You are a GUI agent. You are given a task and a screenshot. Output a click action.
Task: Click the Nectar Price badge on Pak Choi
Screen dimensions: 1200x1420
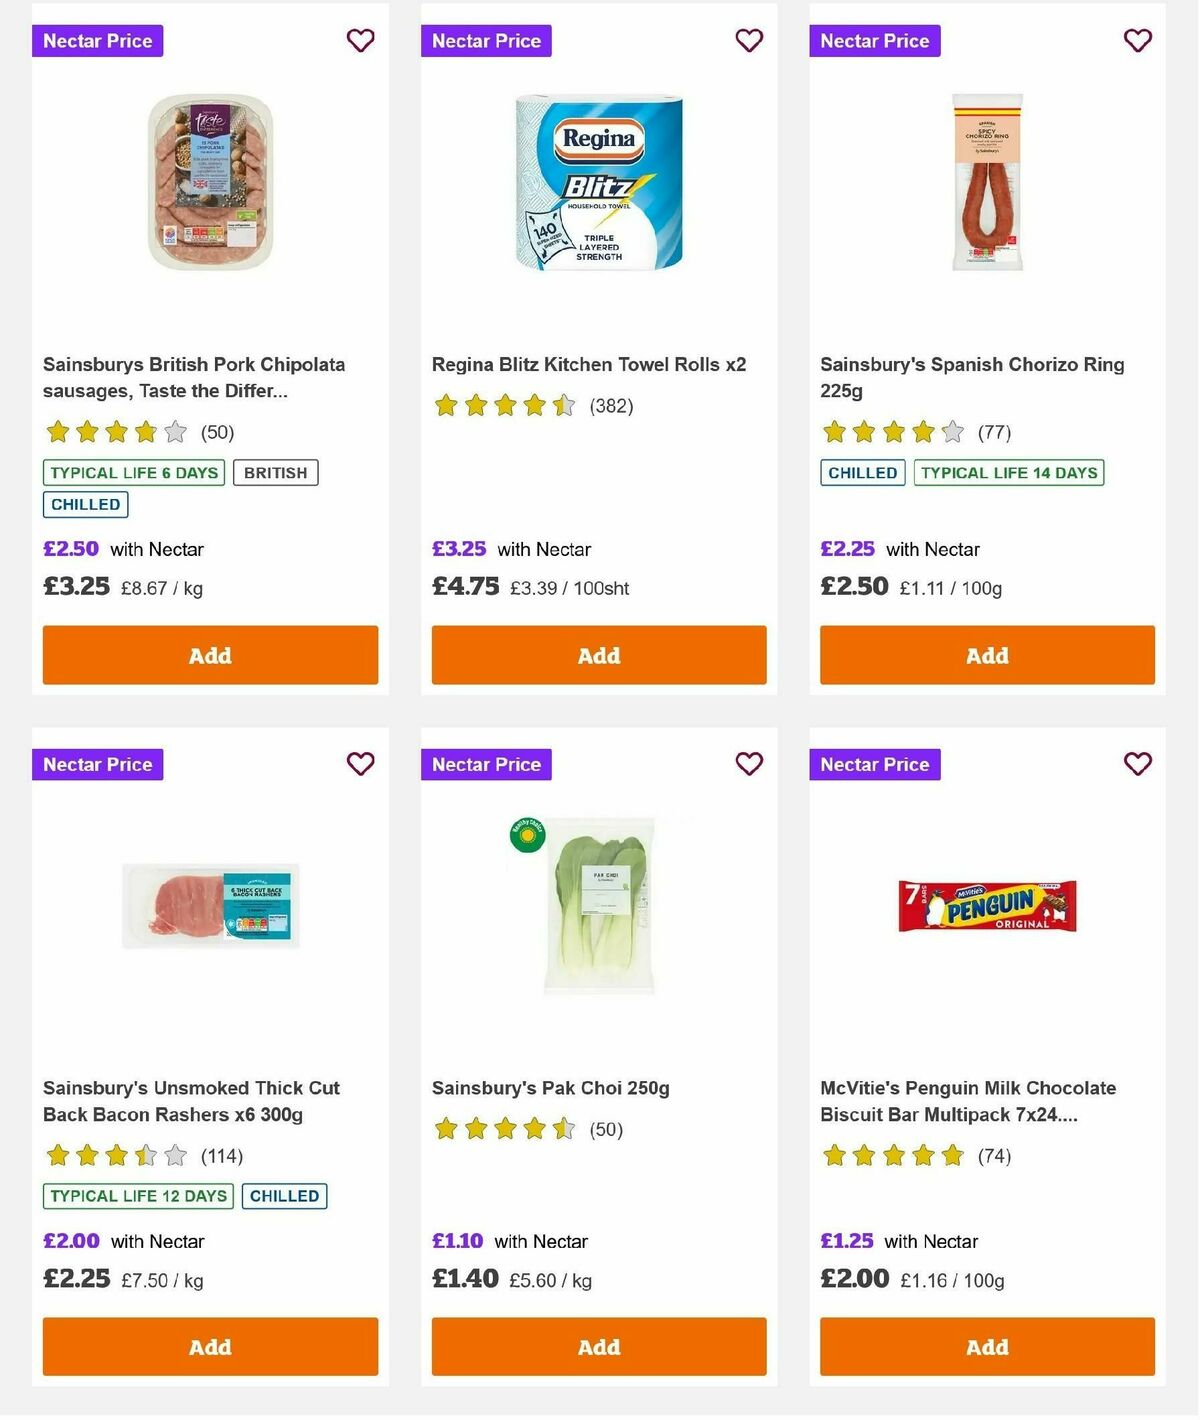[x=486, y=763]
